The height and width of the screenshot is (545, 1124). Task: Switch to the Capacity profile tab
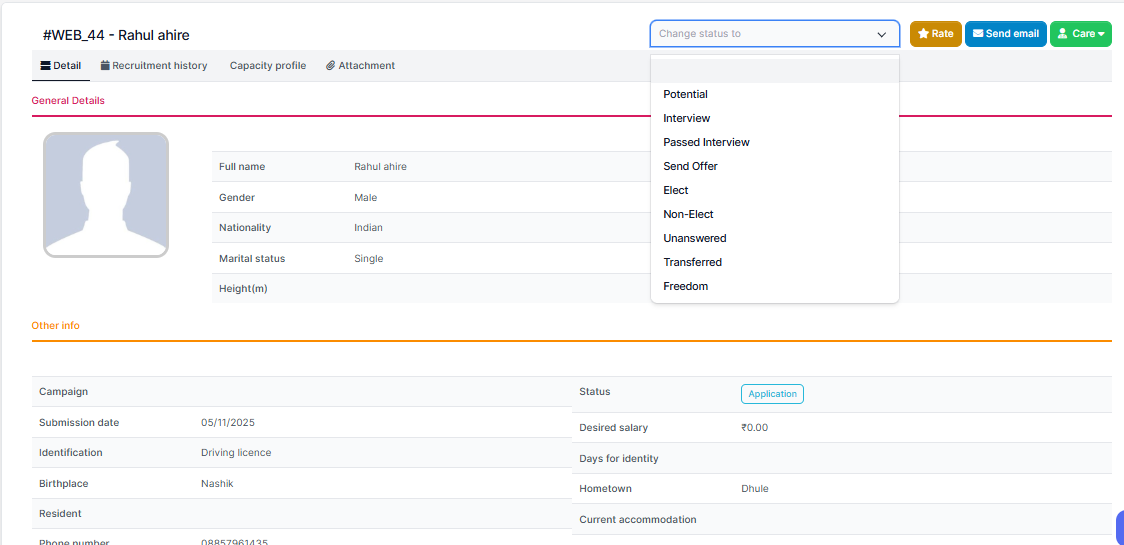267,66
